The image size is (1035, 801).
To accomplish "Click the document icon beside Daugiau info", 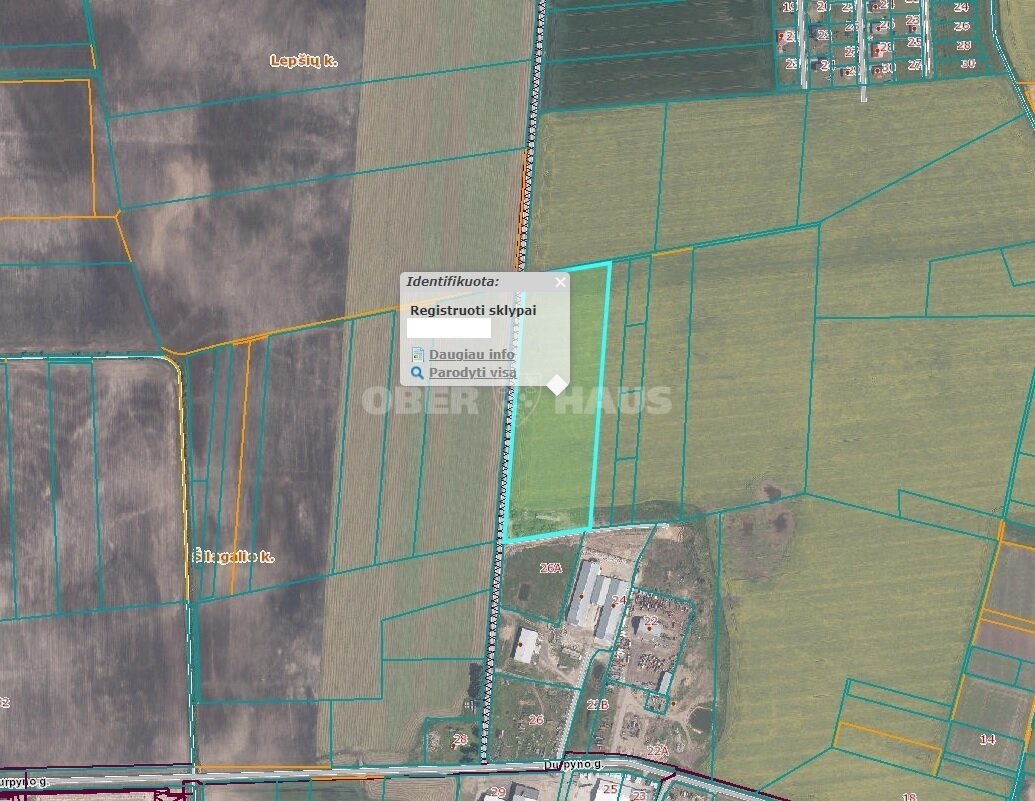I will point(417,355).
